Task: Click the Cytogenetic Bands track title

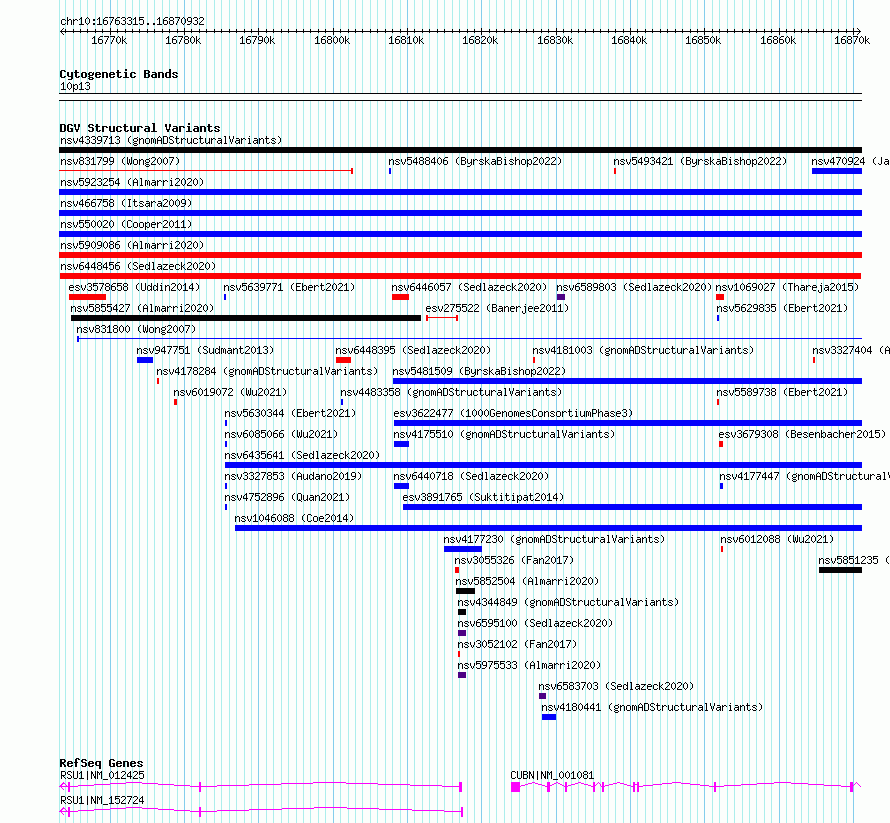Action: (x=119, y=74)
